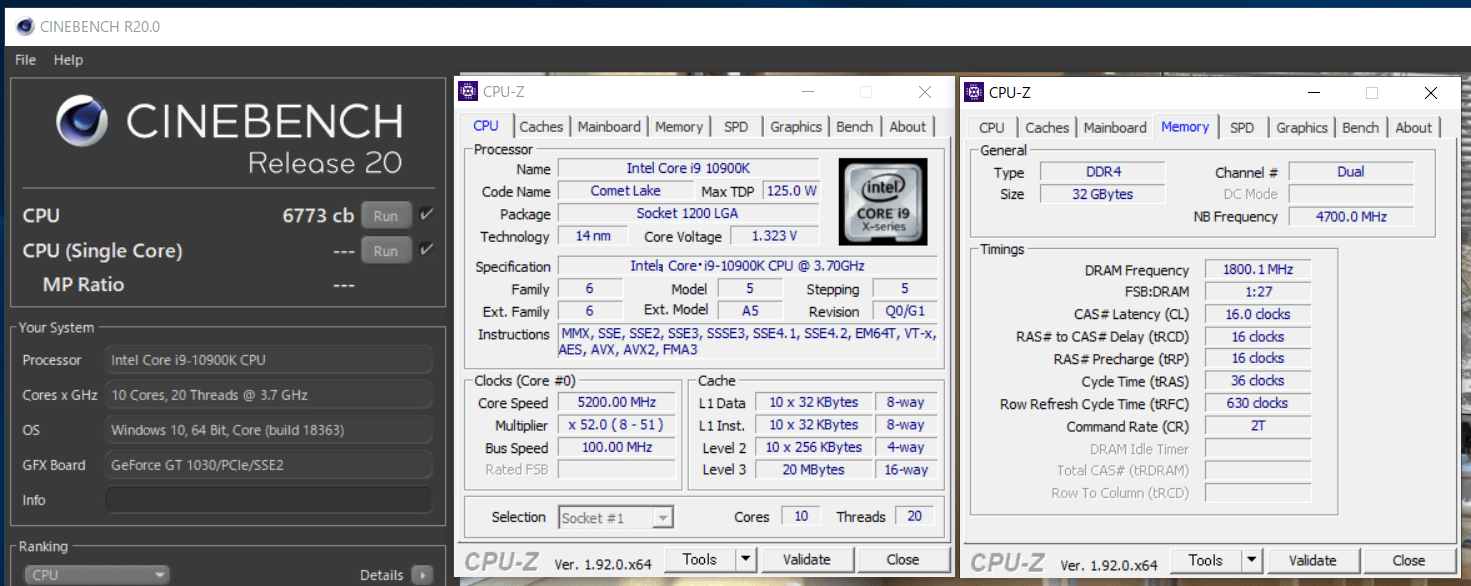Screen dimensions: 1471x586
Task: Select the CPU tab in left CPU-Z
Action: [x=486, y=126]
